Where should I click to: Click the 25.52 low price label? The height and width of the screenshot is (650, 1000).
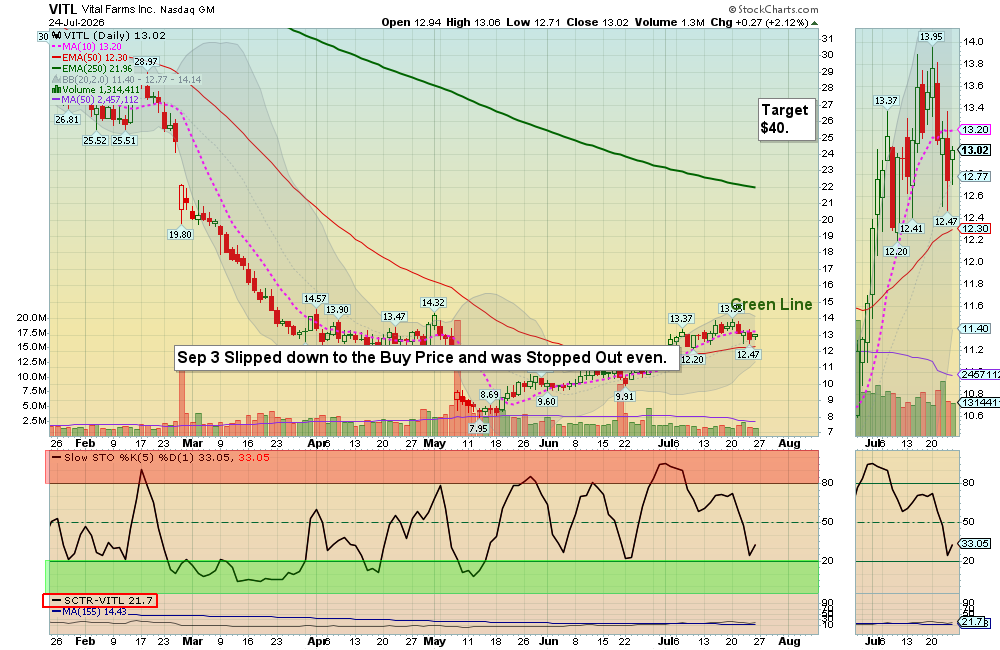click(x=95, y=141)
